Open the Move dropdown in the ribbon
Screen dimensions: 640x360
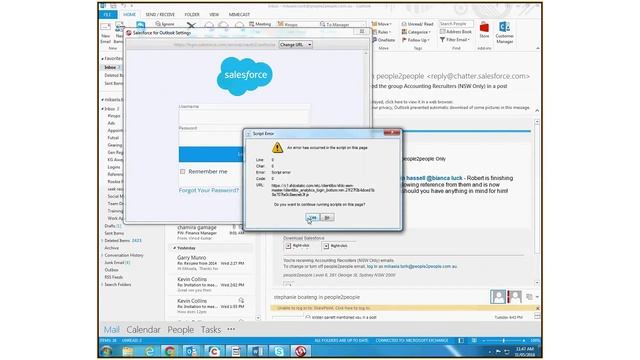382,24
